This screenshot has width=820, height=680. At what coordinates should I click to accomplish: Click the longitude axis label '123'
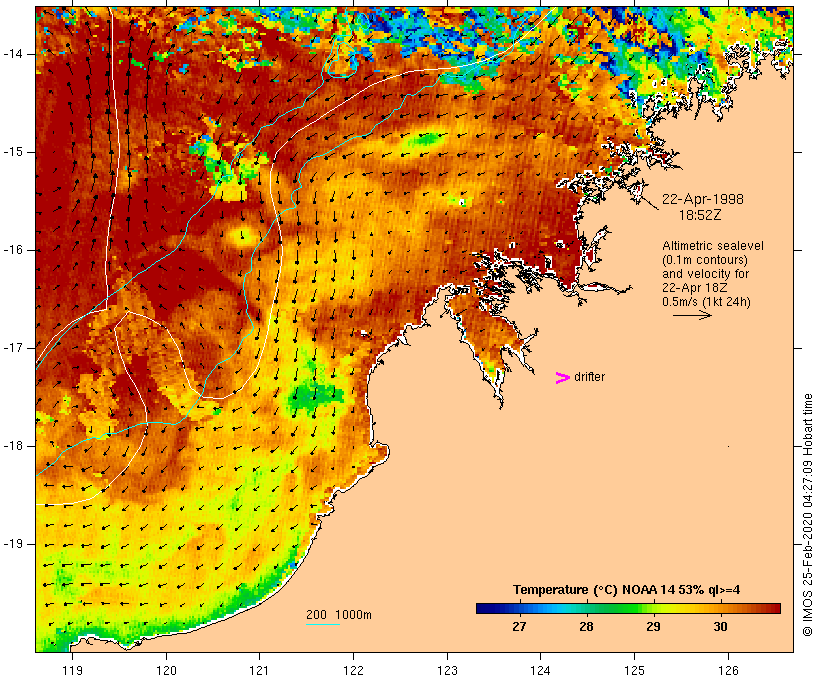pyautogui.click(x=447, y=670)
